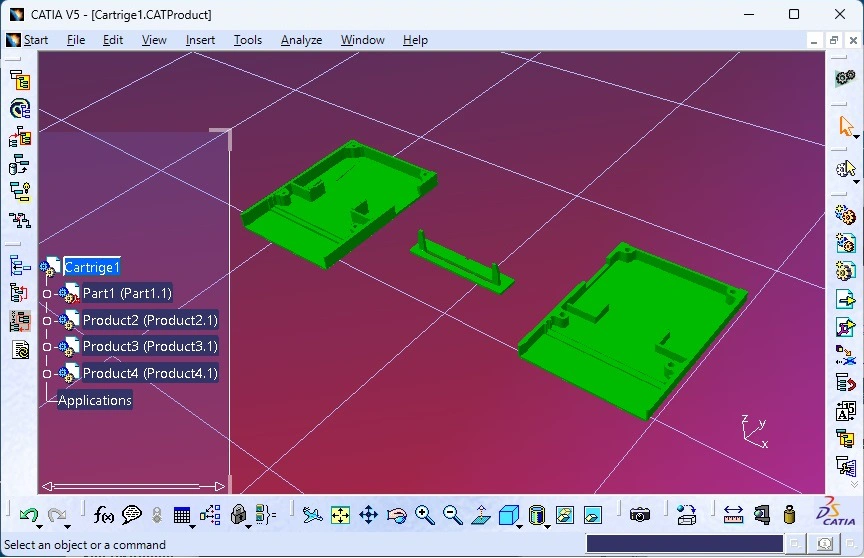Image resolution: width=864 pixels, height=558 pixels.
Task: Click the dark power input command field
Action: point(684,544)
